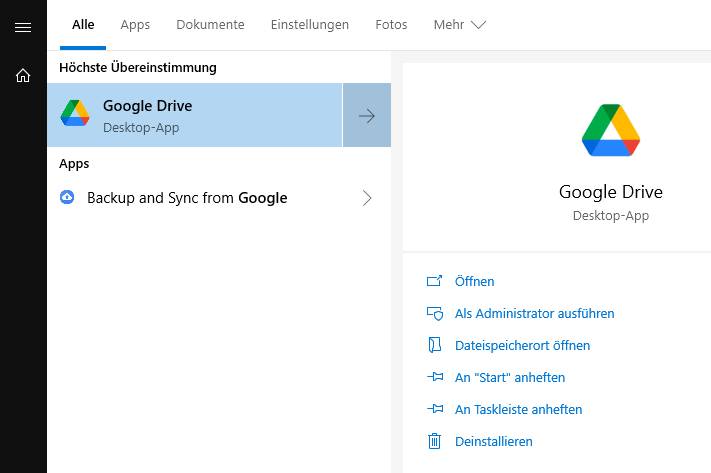Viewport: 711px width, 473px height.
Task: Click the Apps section heading in results
Action: click(x=74, y=164)
